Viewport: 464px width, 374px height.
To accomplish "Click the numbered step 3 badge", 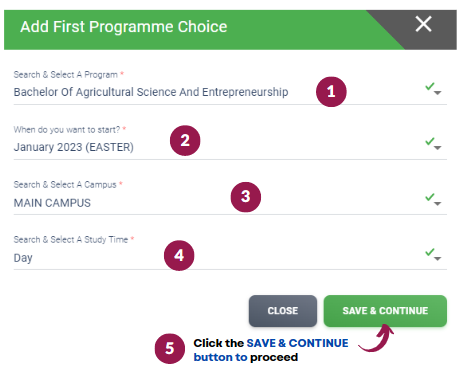I will (x=246, y=197).
